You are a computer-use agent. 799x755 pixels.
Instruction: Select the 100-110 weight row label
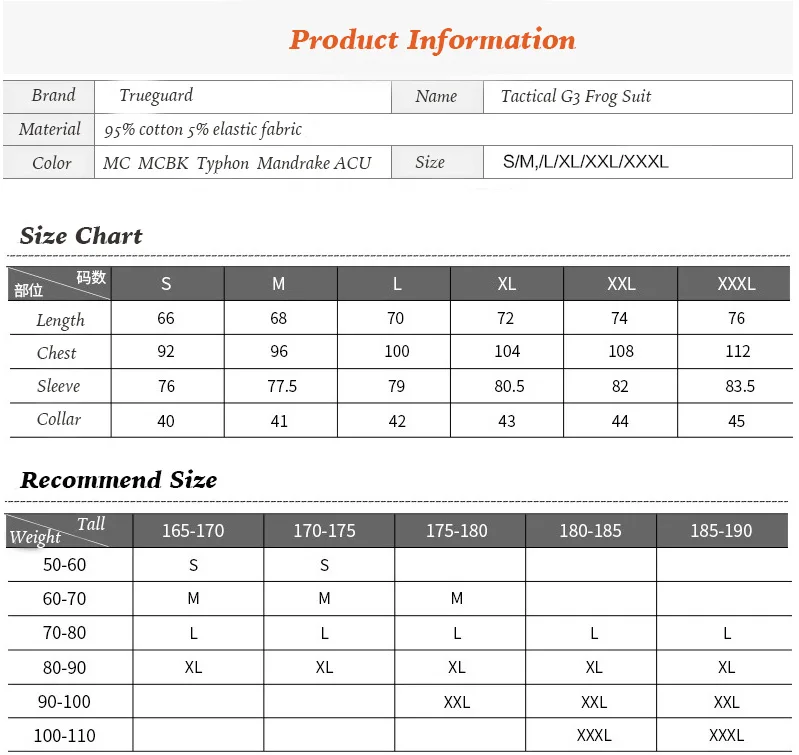[64, 736]
